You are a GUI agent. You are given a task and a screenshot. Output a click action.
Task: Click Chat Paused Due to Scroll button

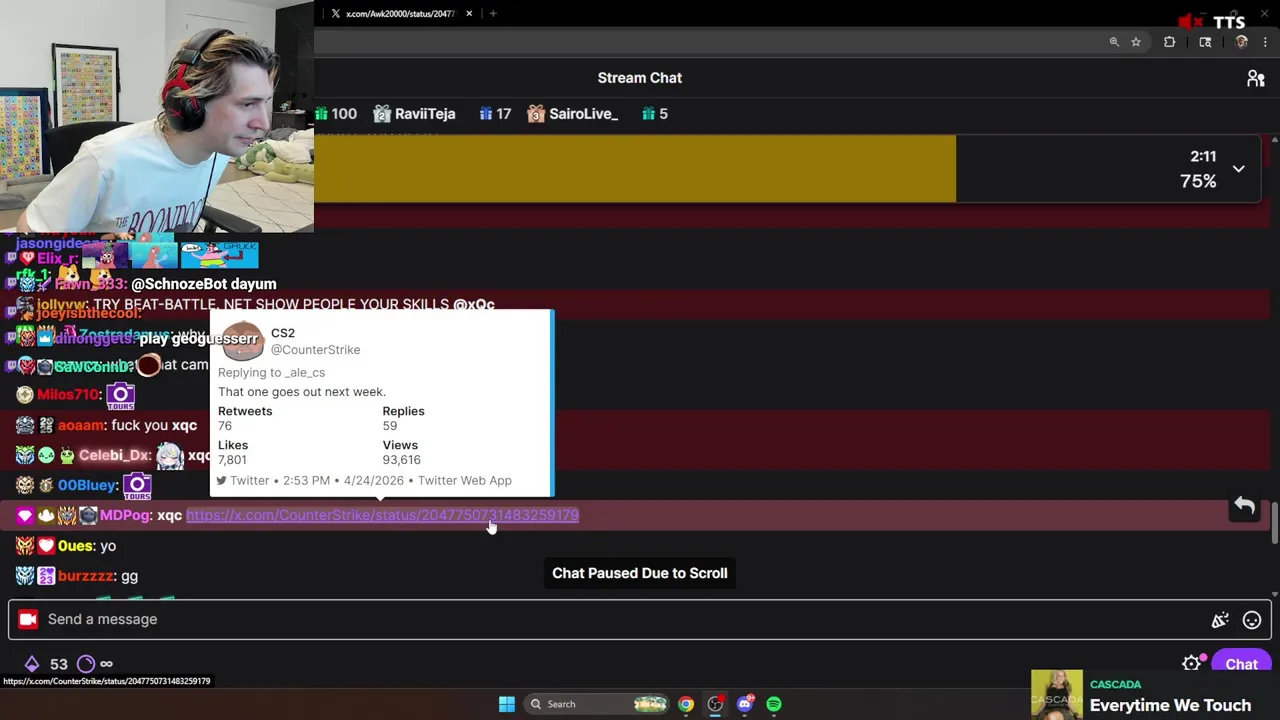[640, 573]
